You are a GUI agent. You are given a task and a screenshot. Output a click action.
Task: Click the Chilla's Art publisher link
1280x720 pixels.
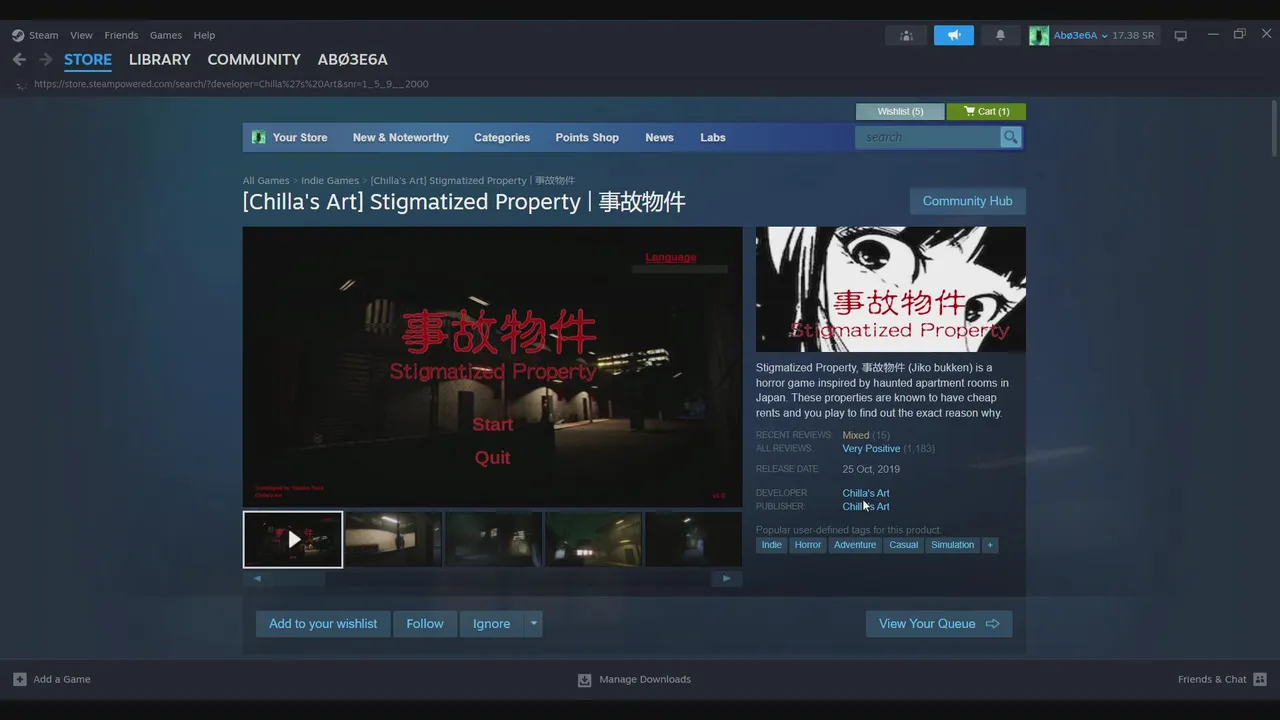coord(866,506)
